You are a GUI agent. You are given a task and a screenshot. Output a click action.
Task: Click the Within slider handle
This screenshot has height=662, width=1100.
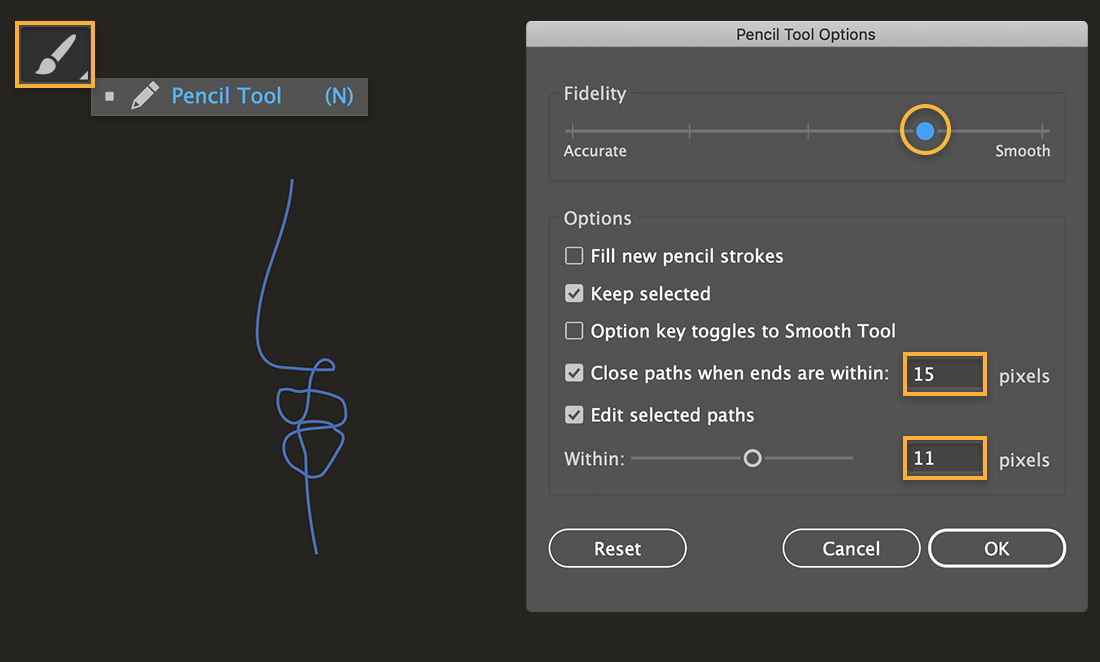(x=752, y=457)
